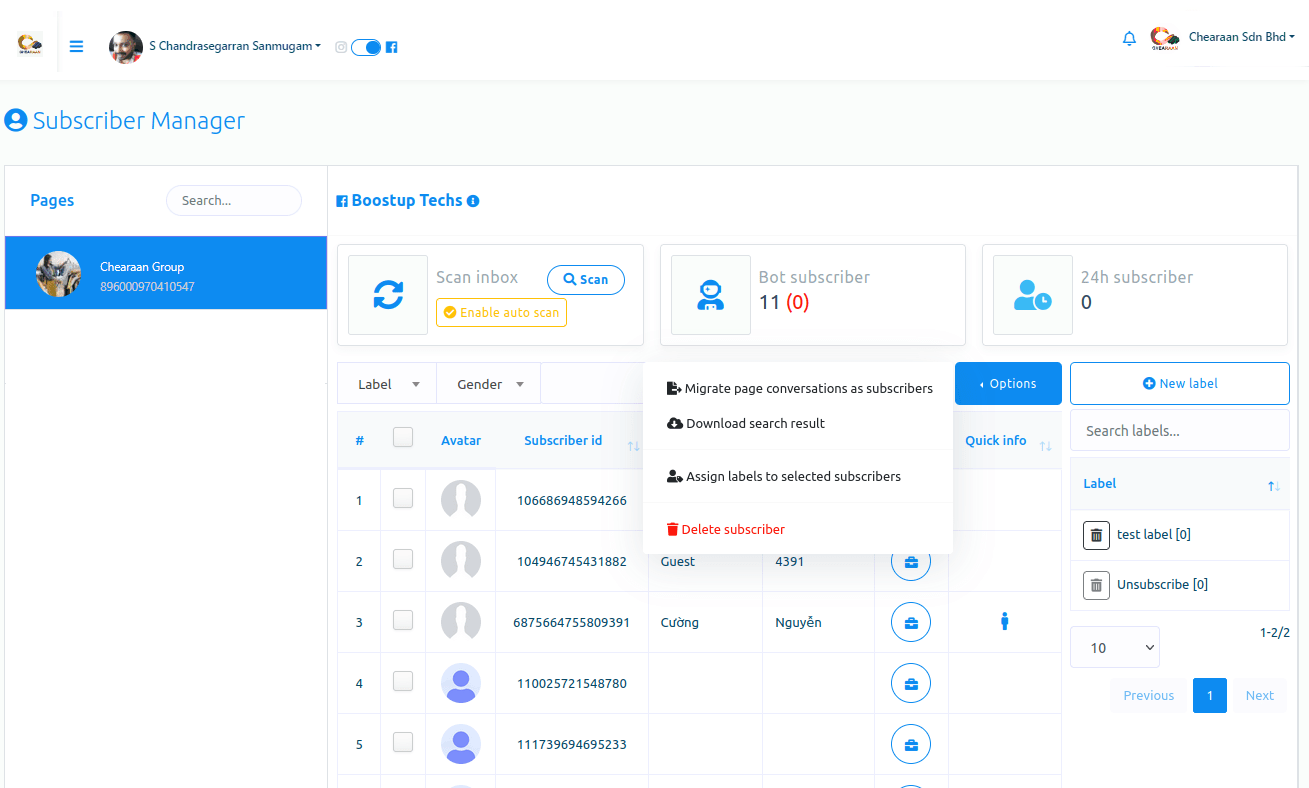Click the Search labels input field
The height and width of the screenshot is (788, 1309).
click(1179, 431)
